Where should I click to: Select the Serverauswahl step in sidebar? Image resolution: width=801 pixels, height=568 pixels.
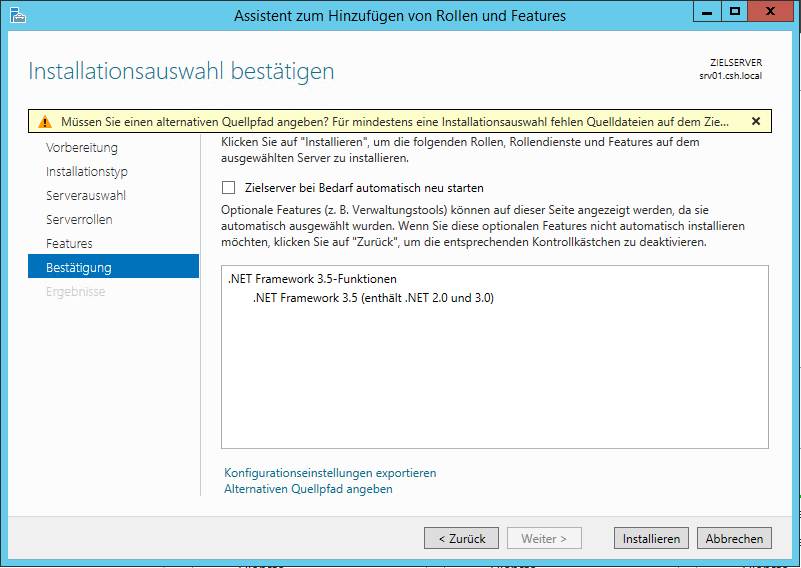pyautogui.click(x=86, y=196)
